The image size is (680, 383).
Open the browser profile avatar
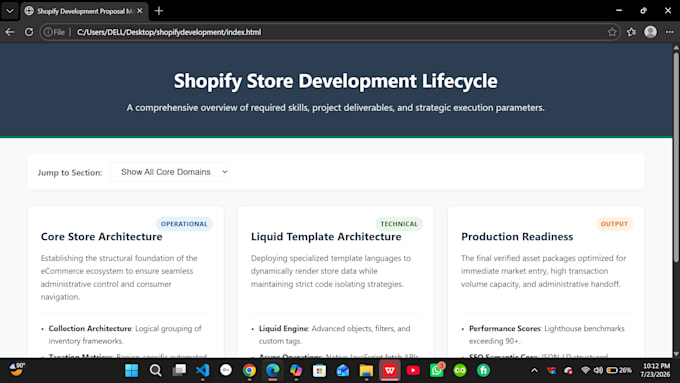coord(651,32)
